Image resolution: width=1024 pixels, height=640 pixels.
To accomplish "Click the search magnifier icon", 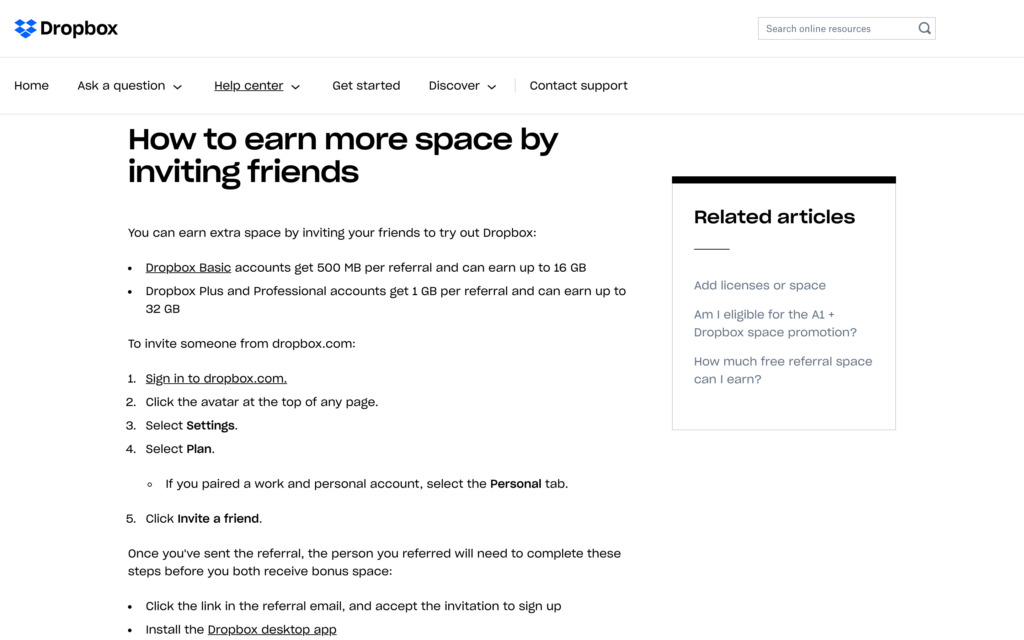I will (x=924, y=29).
